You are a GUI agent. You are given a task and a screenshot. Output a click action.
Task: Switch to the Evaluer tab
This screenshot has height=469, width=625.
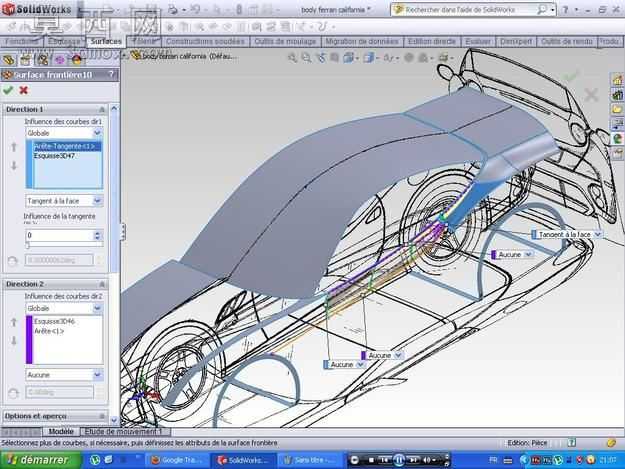coord(478,41)
